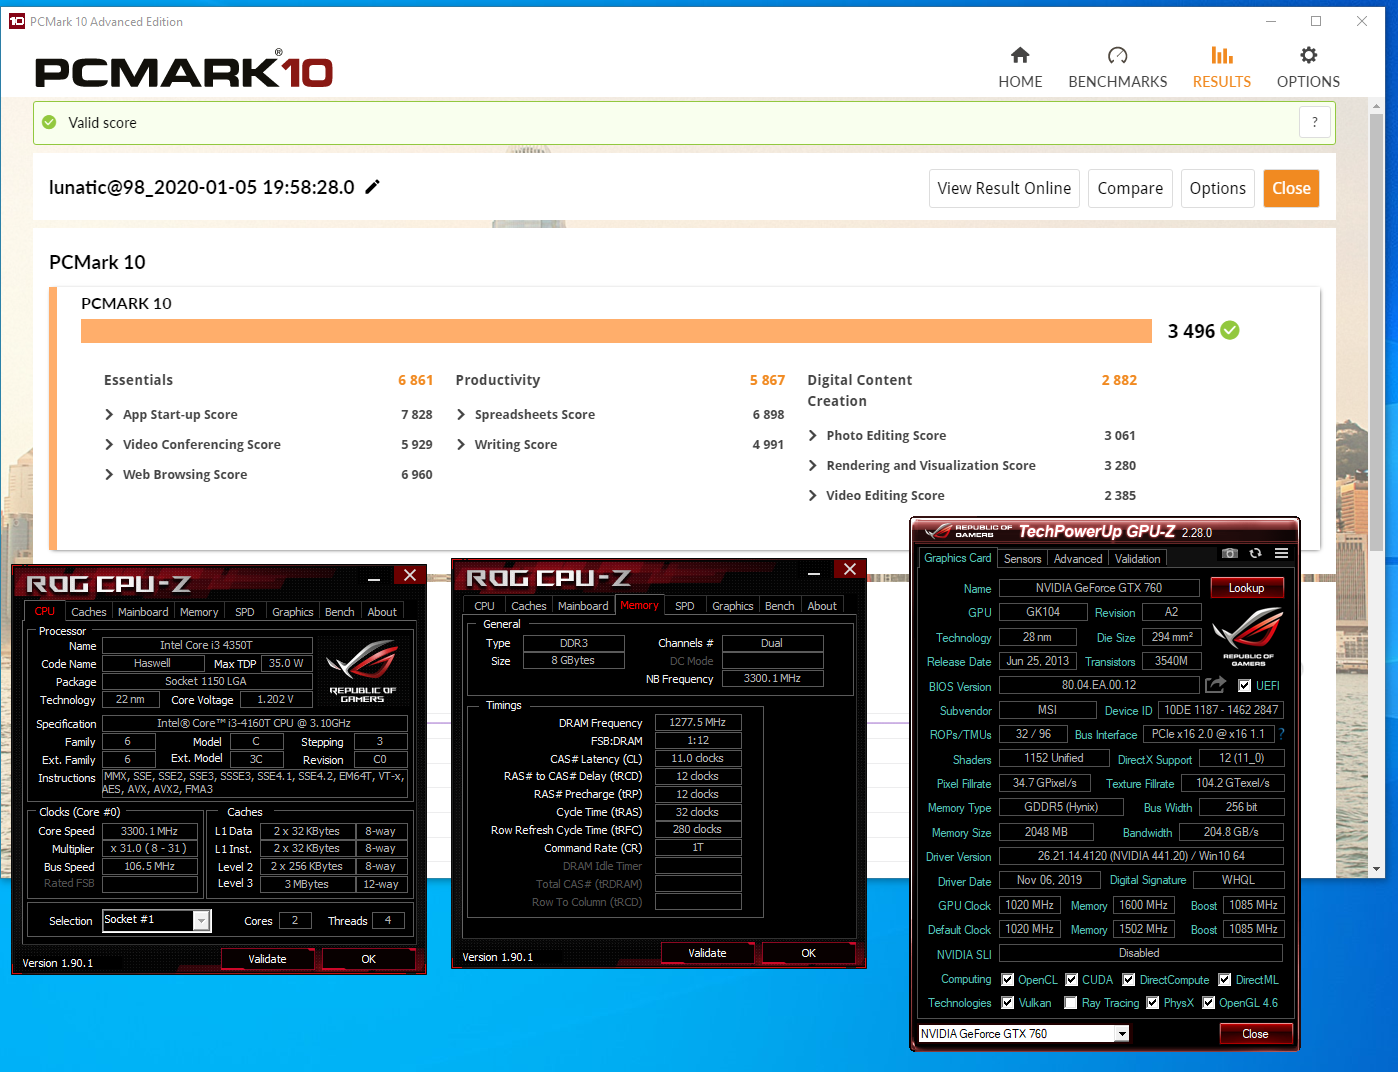This screenshot has height=1072, width=1398.
Task: Switch to Sensors tab in GPU-Z
Action: [1023, 559]
